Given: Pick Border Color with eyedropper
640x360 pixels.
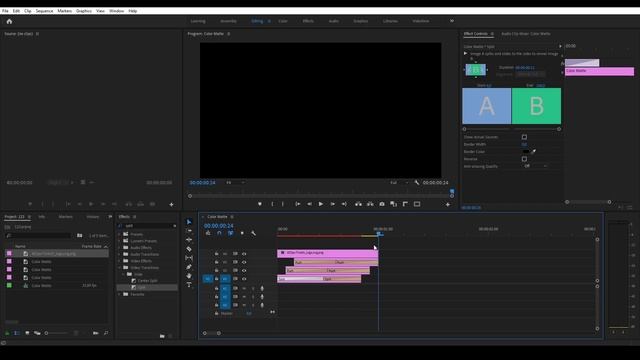Looking at the screenshot, I should click(533, 151).
